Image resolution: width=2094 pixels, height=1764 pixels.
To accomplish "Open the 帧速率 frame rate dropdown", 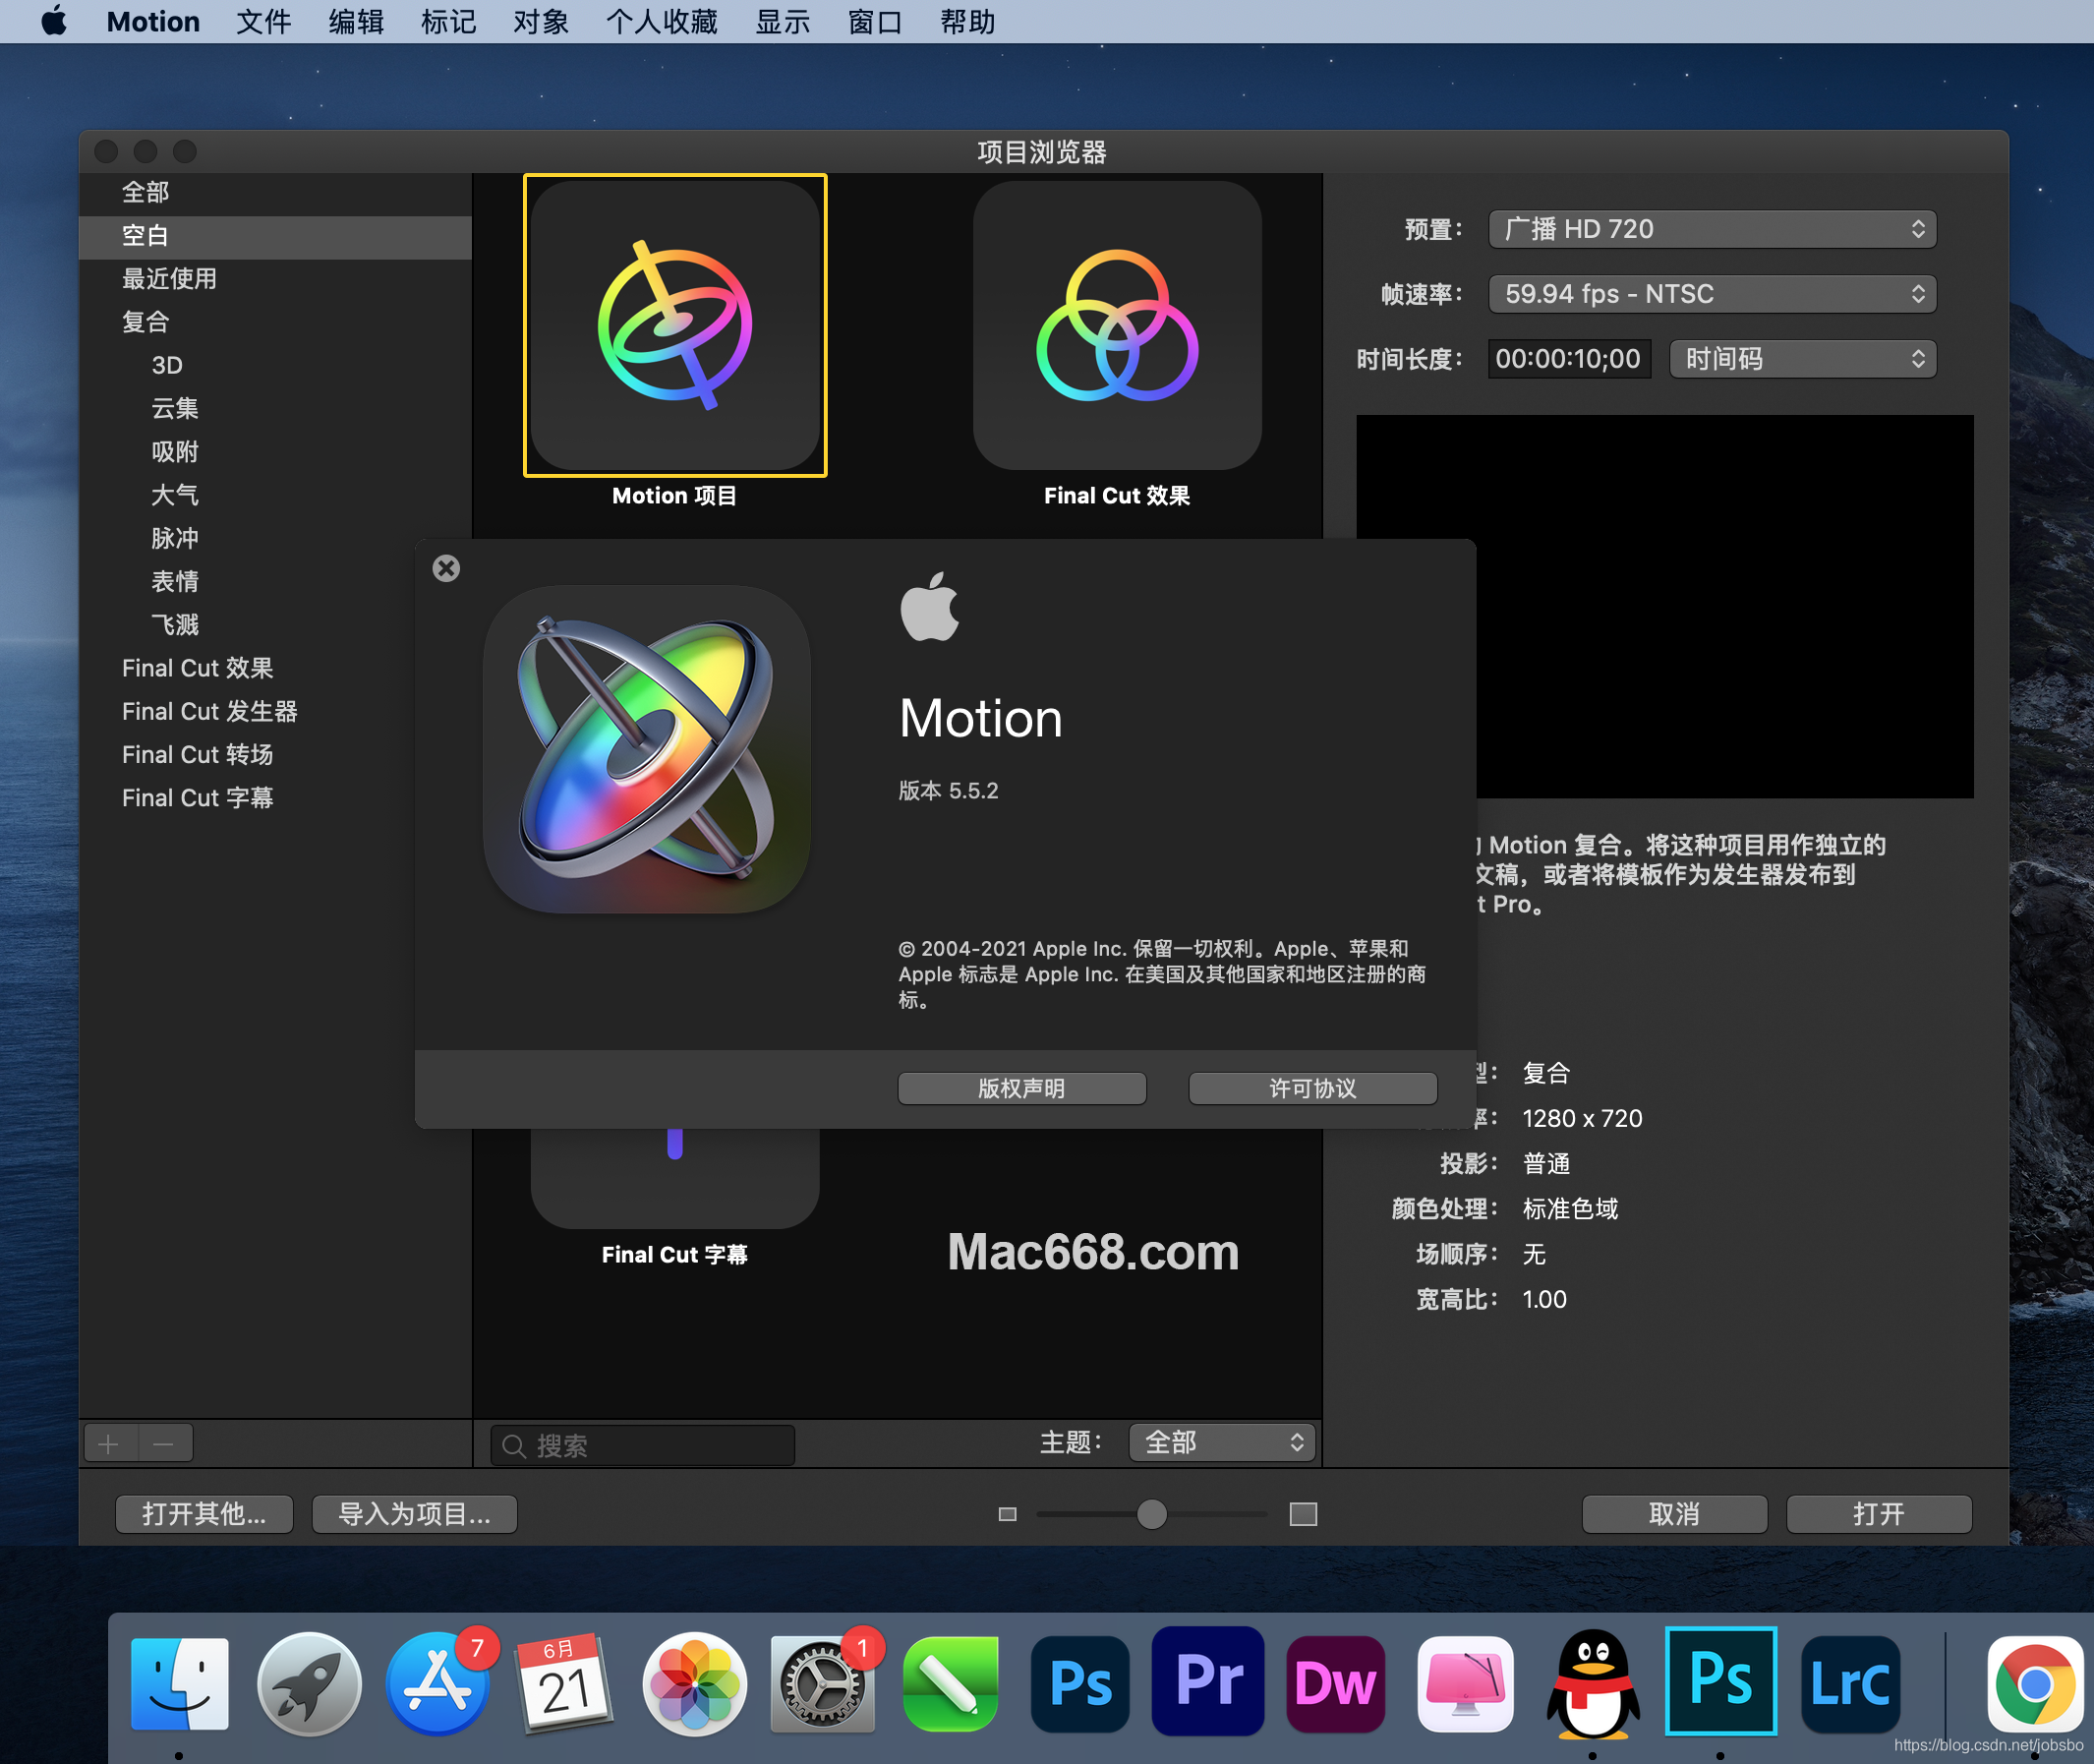I will pos(1711,294).
